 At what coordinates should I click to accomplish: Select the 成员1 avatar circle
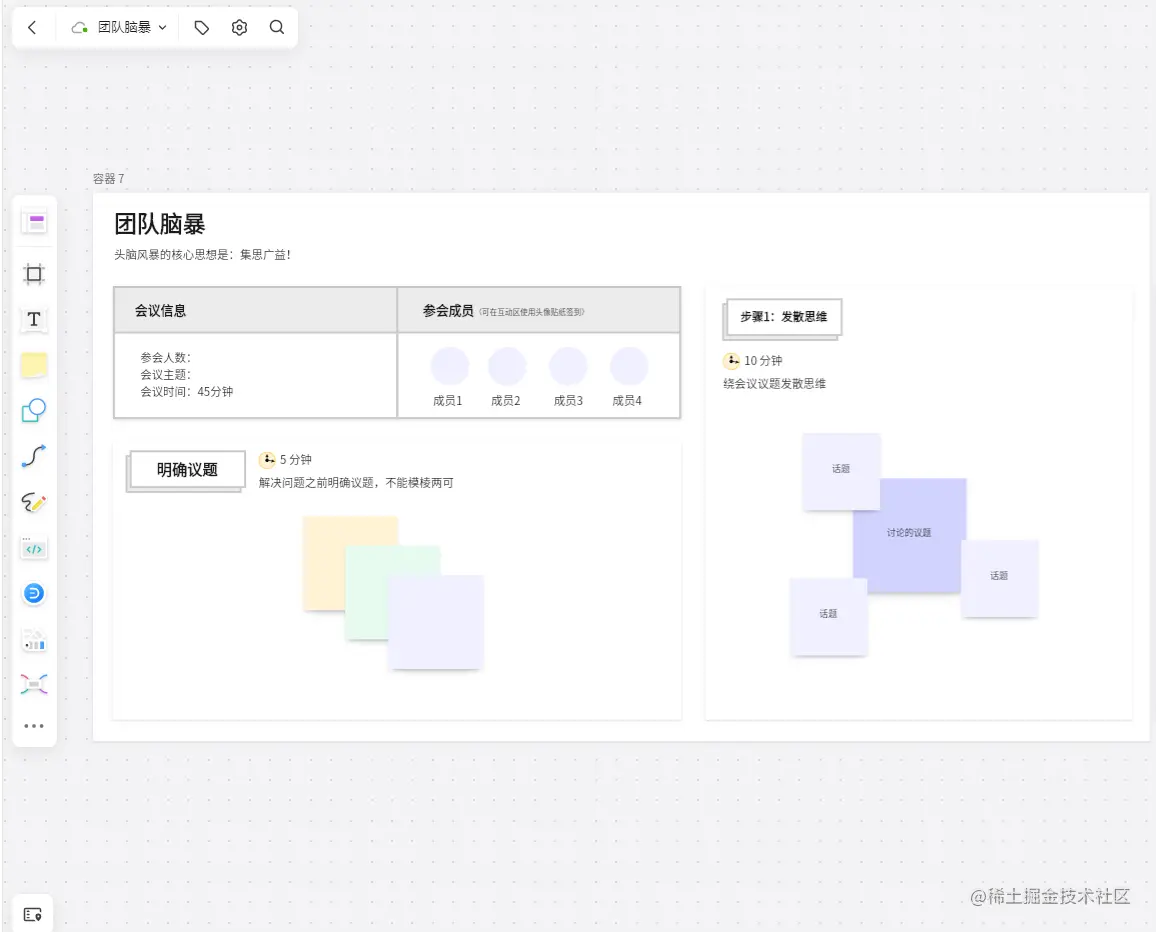click(449, 365)
